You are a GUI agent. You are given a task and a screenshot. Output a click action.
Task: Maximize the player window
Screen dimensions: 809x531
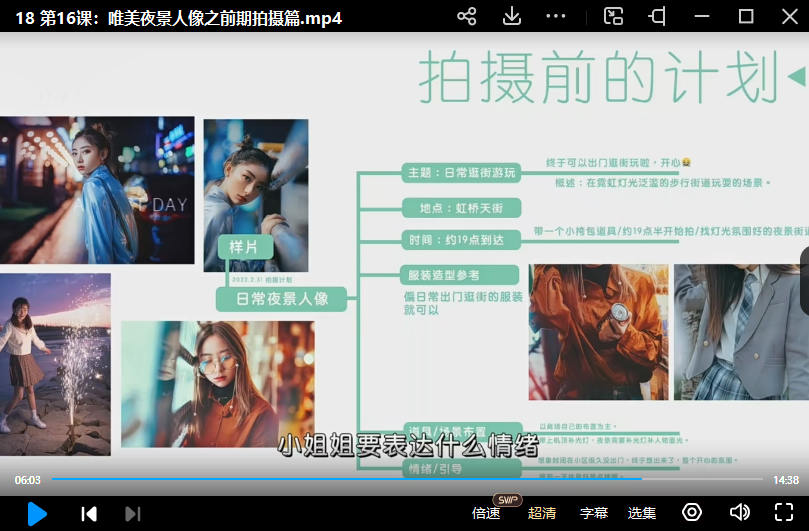click(746, 16)
